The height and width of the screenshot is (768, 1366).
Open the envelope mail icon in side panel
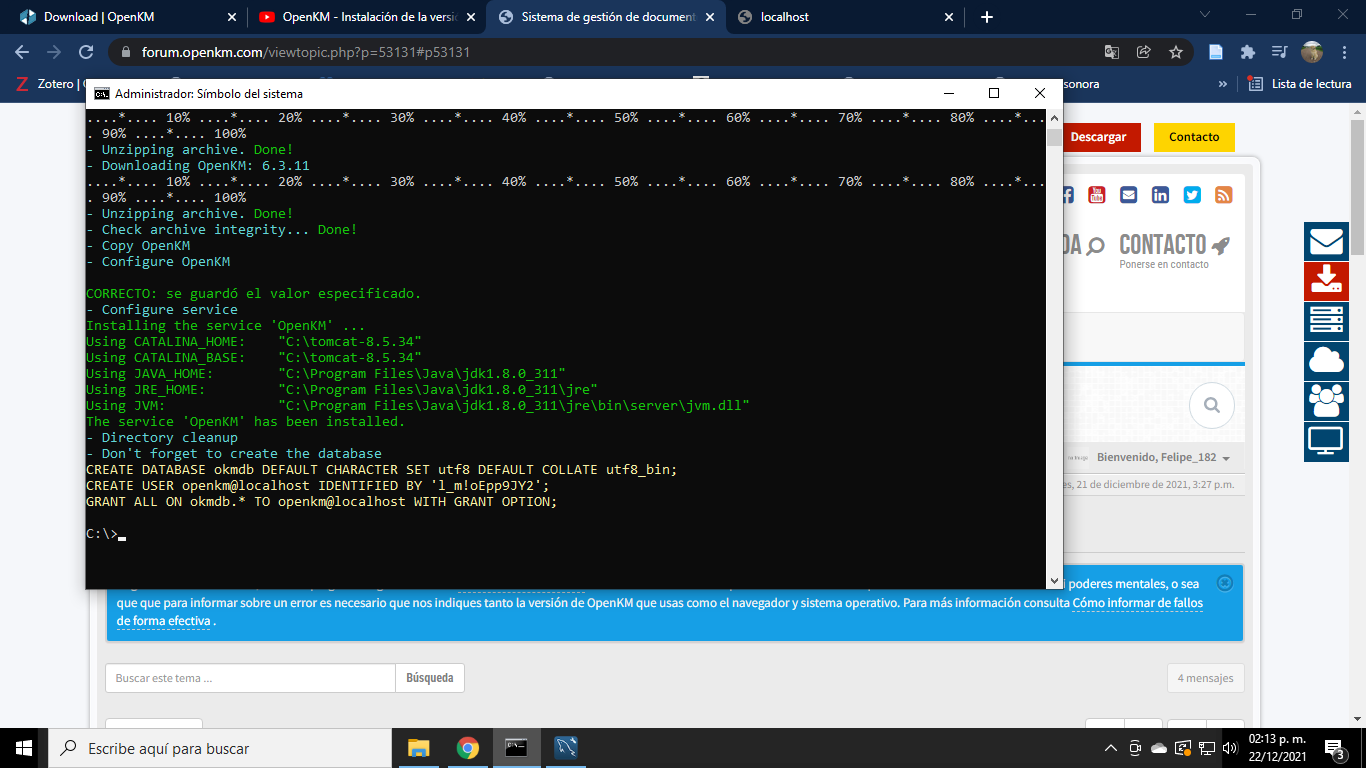pyautogui.click(x=1326, y=242)
